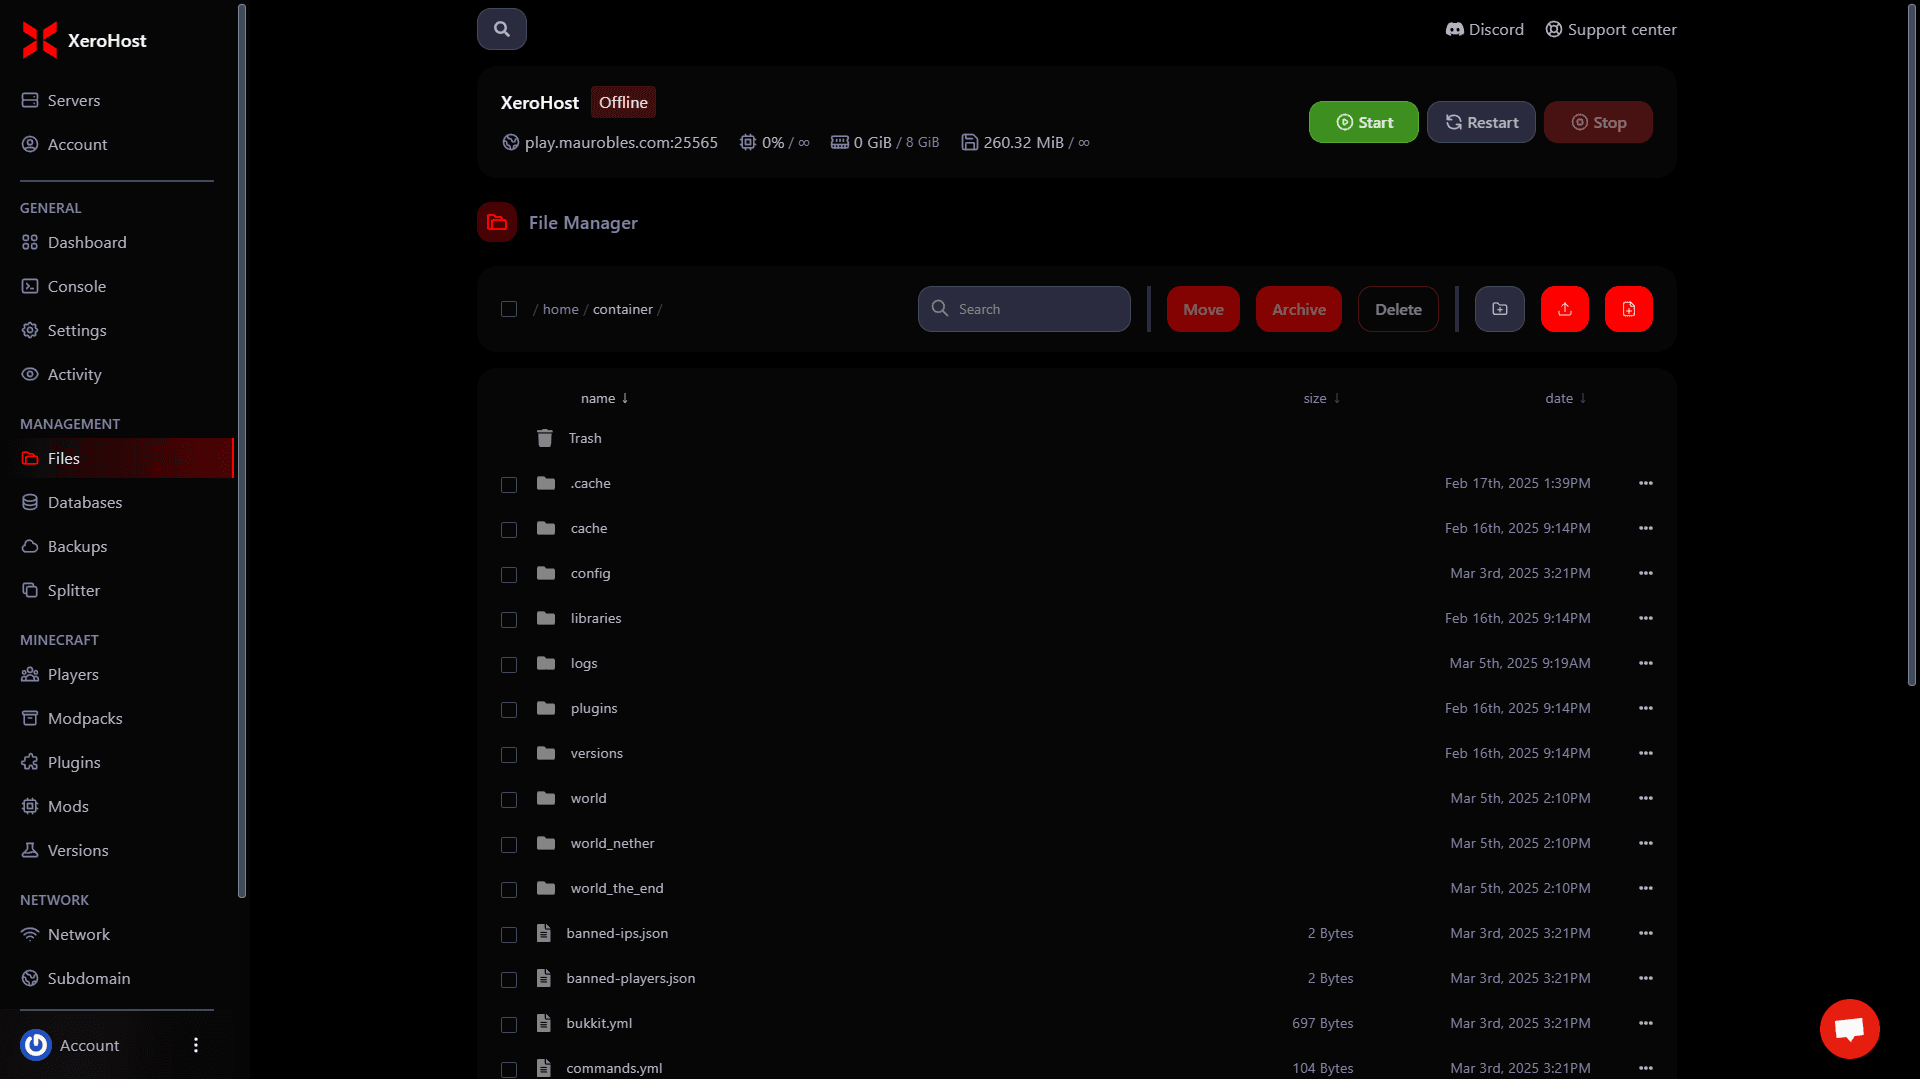The image size is (1920, 1079).
Task: Select the Players sidebar icon
Action: (x=30, y=674)
